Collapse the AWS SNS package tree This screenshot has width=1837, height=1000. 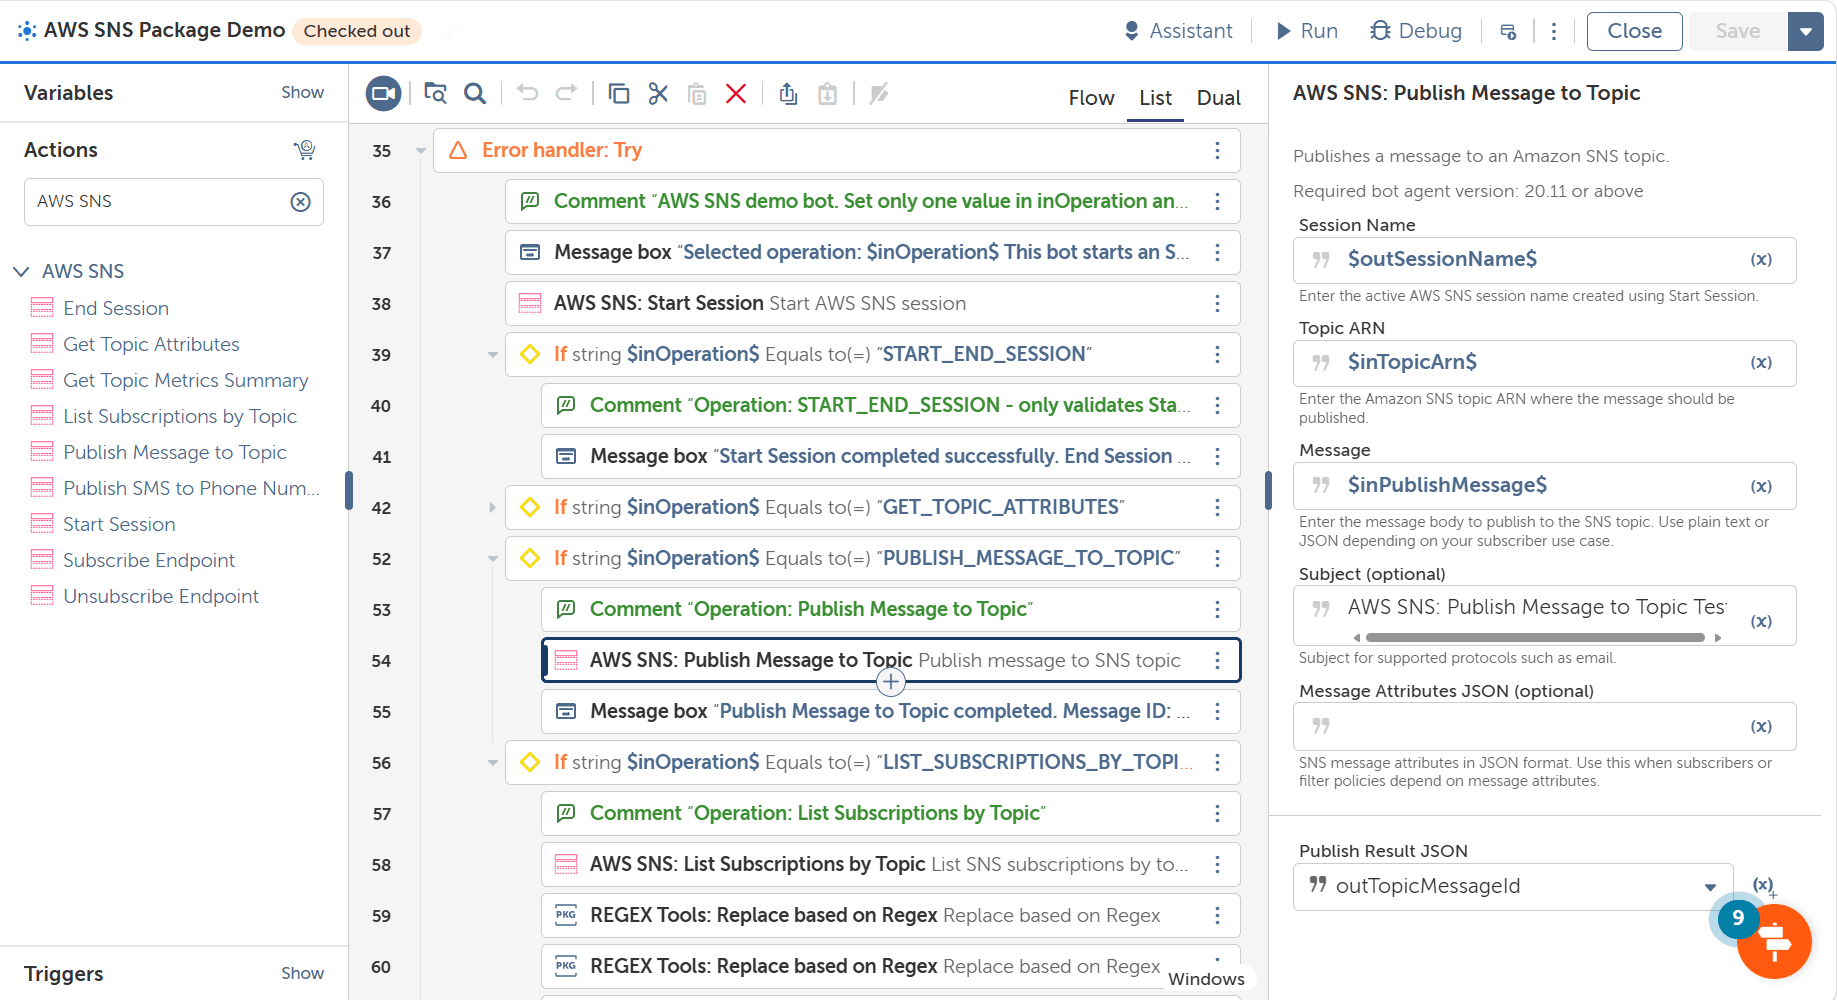pos(21,272)
